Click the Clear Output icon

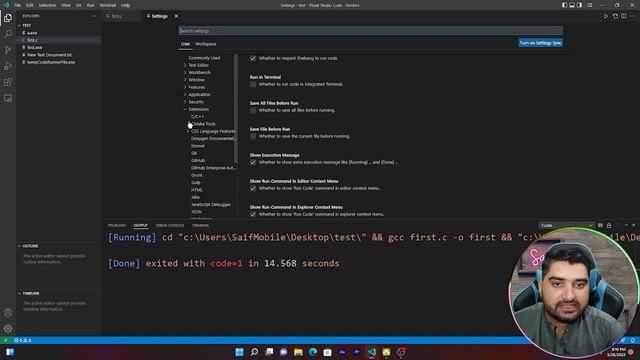(600, 225)
